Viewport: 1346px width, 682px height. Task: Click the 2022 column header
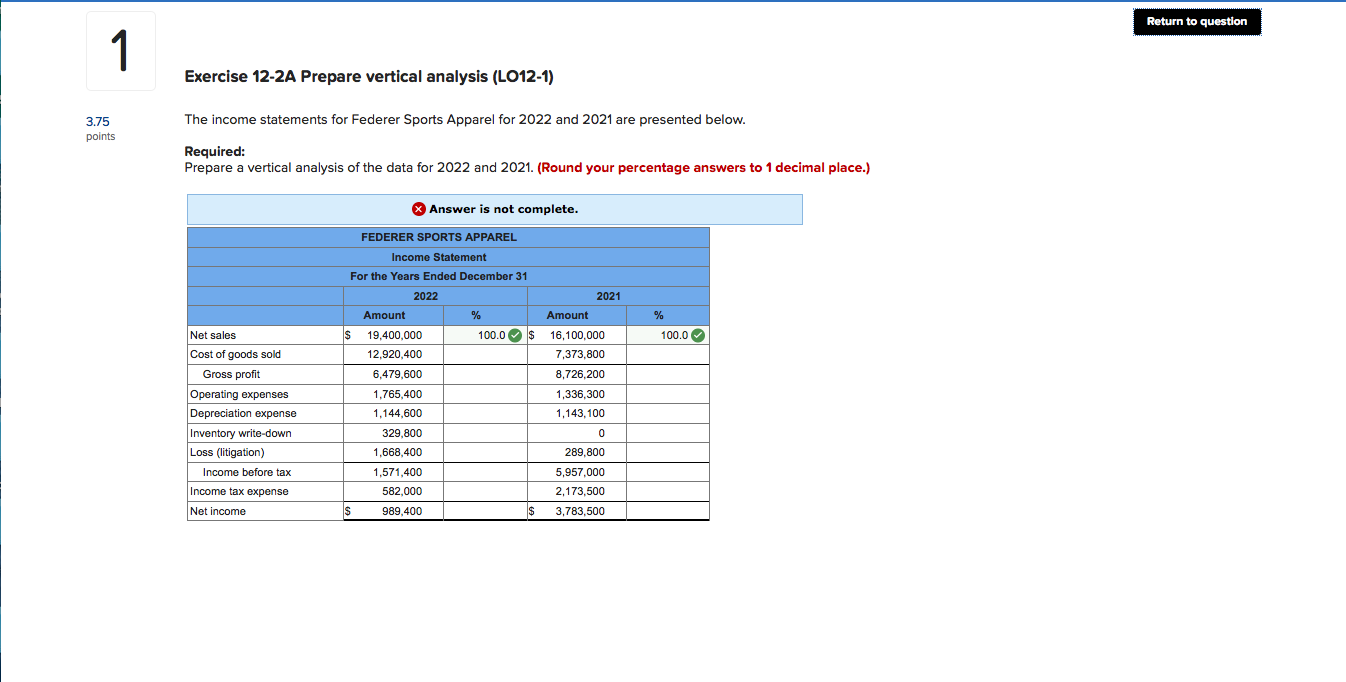[x=425, y=296]
